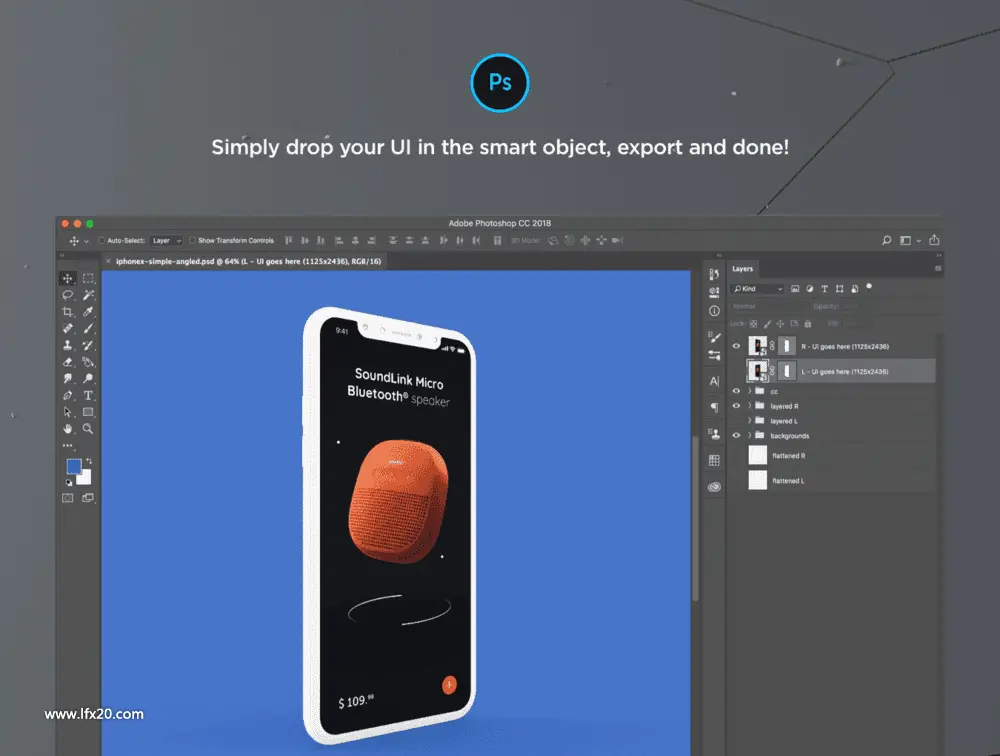This screenshot has width=1000, height=756.
Task: Filter layers by pixel layers icon
Action: [x=795, y=289]
